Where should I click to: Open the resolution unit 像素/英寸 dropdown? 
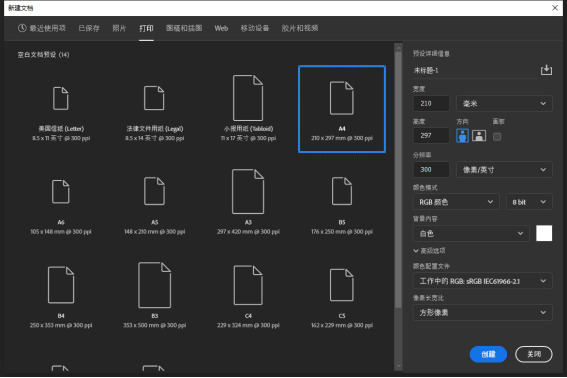click(x=504, y=170)
